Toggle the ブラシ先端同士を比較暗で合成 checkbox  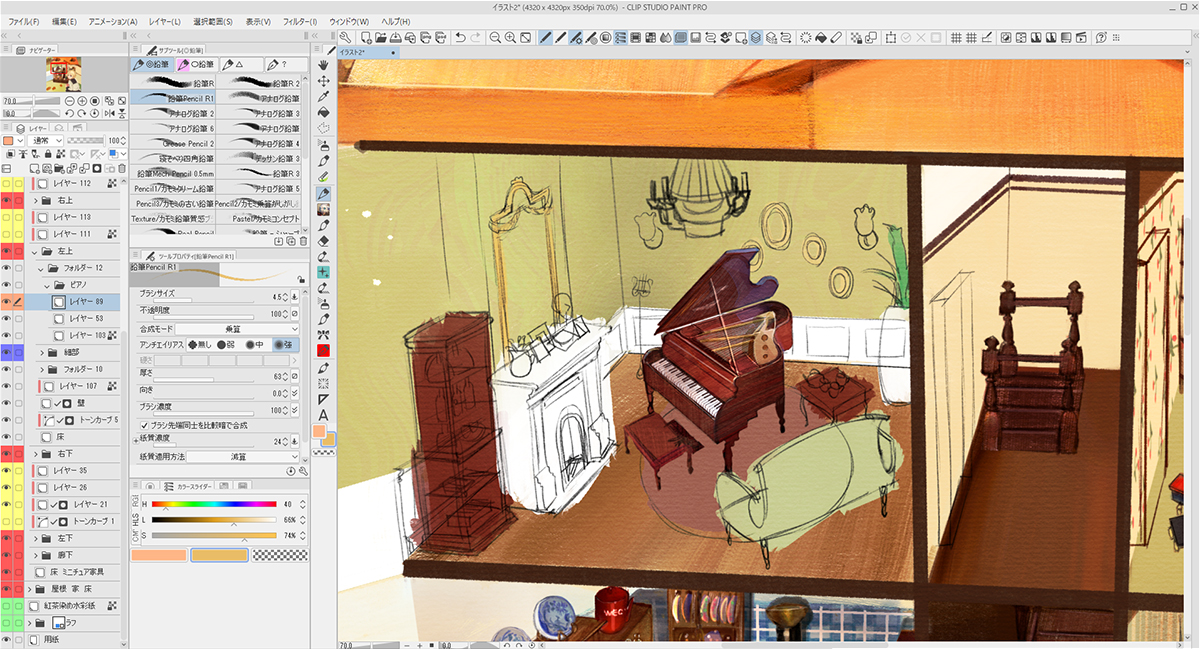point(145,425)
